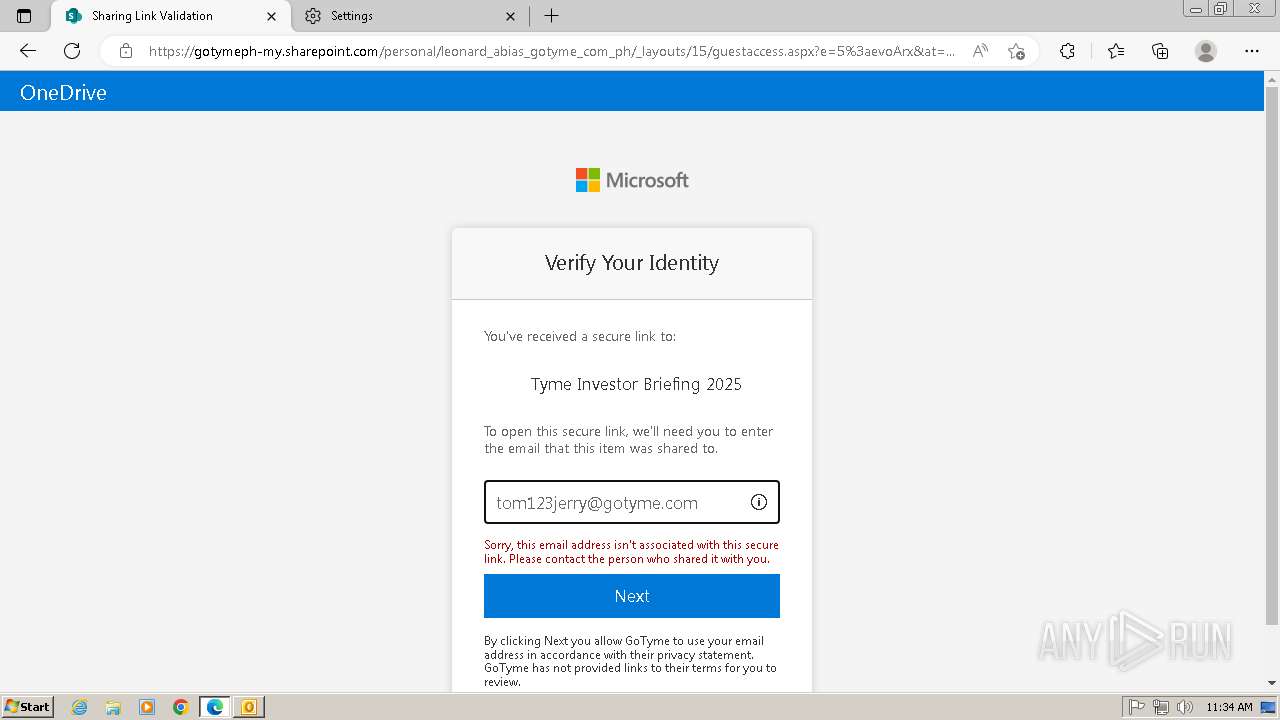Click the OneDrive header link
Viewport: 1280px width, 720px height.
63,92
